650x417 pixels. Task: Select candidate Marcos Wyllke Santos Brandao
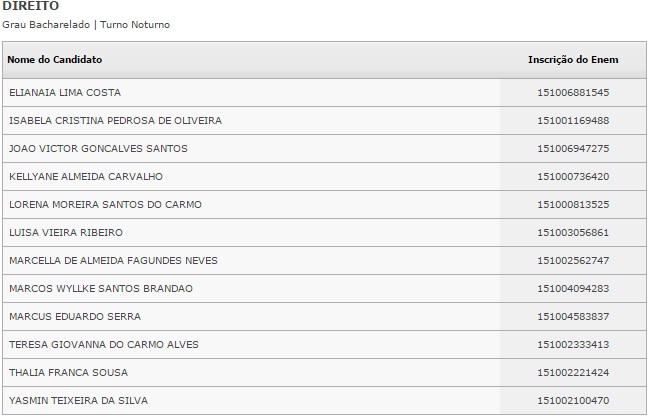coord(101,289)
